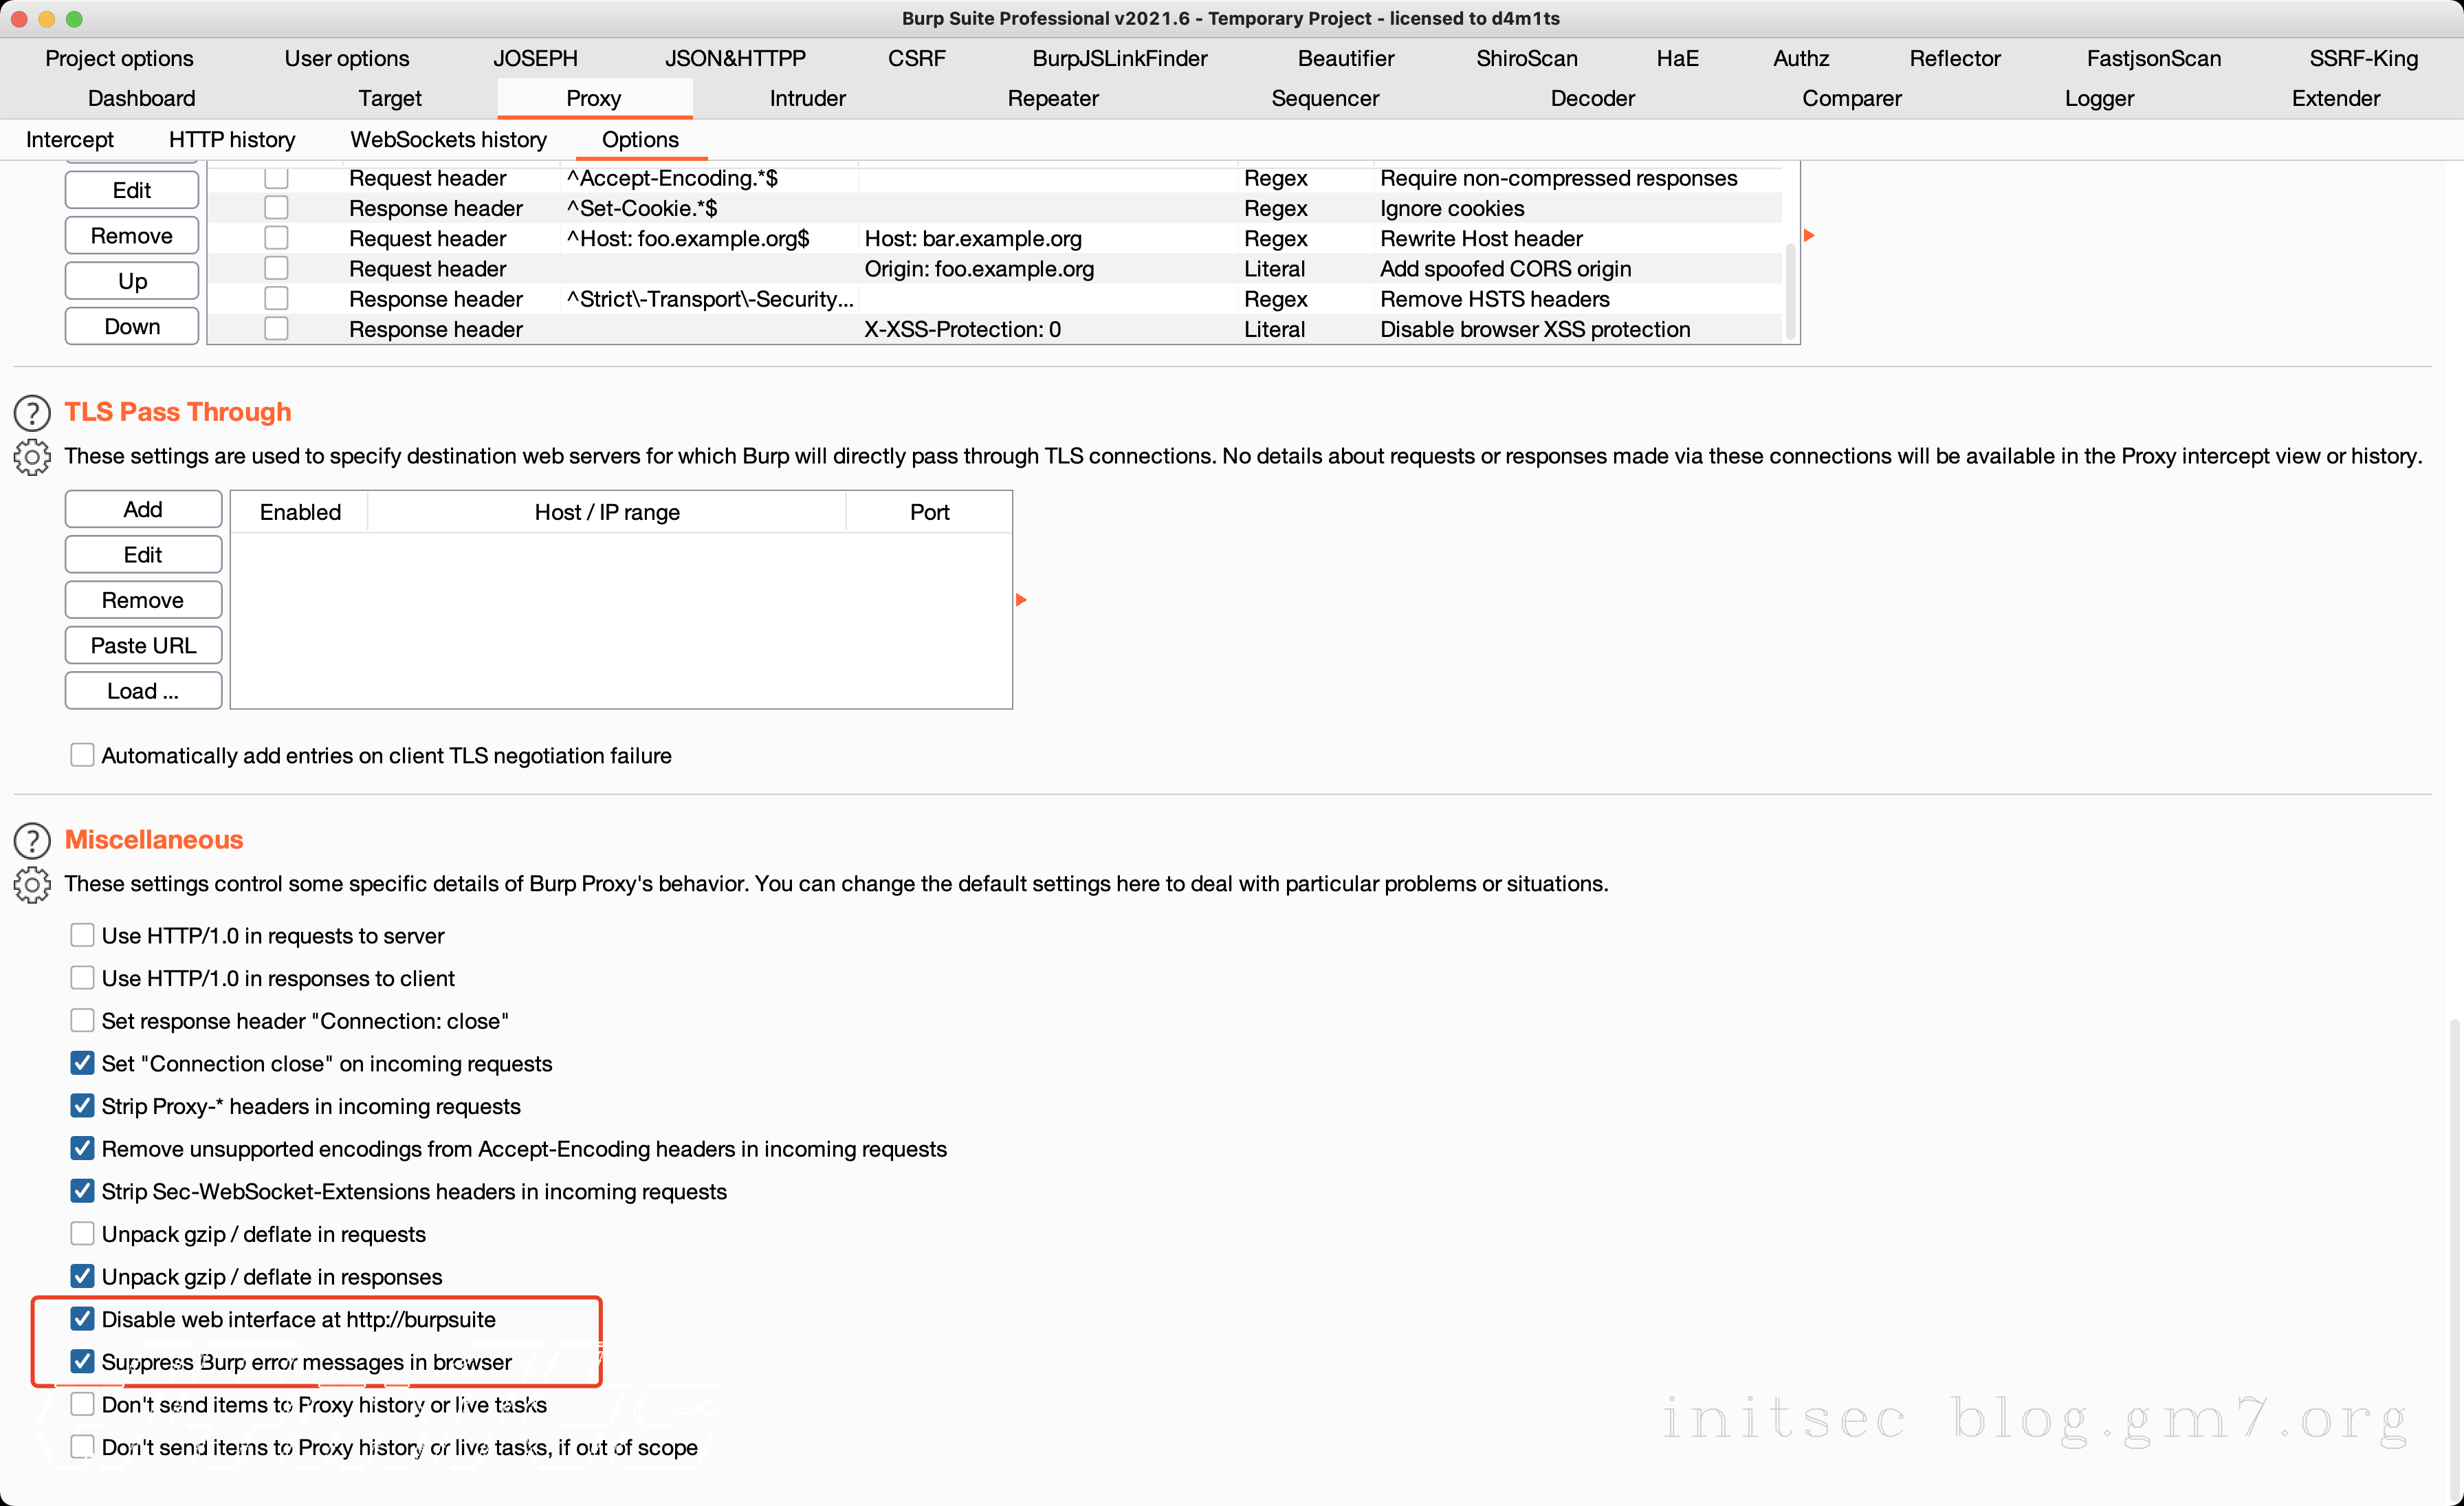Click the yellow macOS minimize button
Viewport: 2464px width, 1506px height.
46,19
